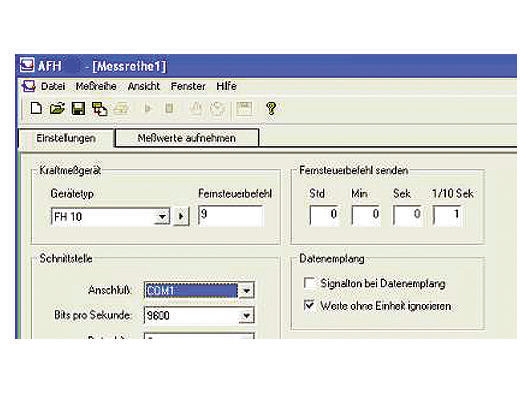Select the 1/10 Sek input box
Viewport: 531px width, 413px height.
(x=447, y=215)
